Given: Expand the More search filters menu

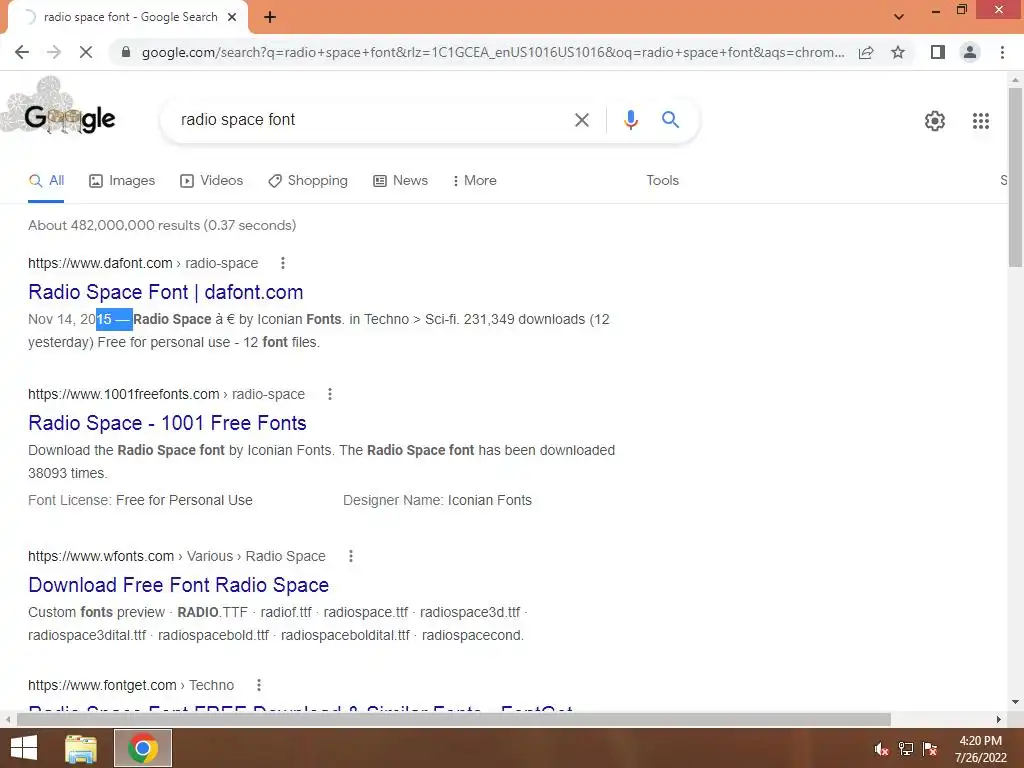Looking at the screenshot, I should [x=474, y=181].
